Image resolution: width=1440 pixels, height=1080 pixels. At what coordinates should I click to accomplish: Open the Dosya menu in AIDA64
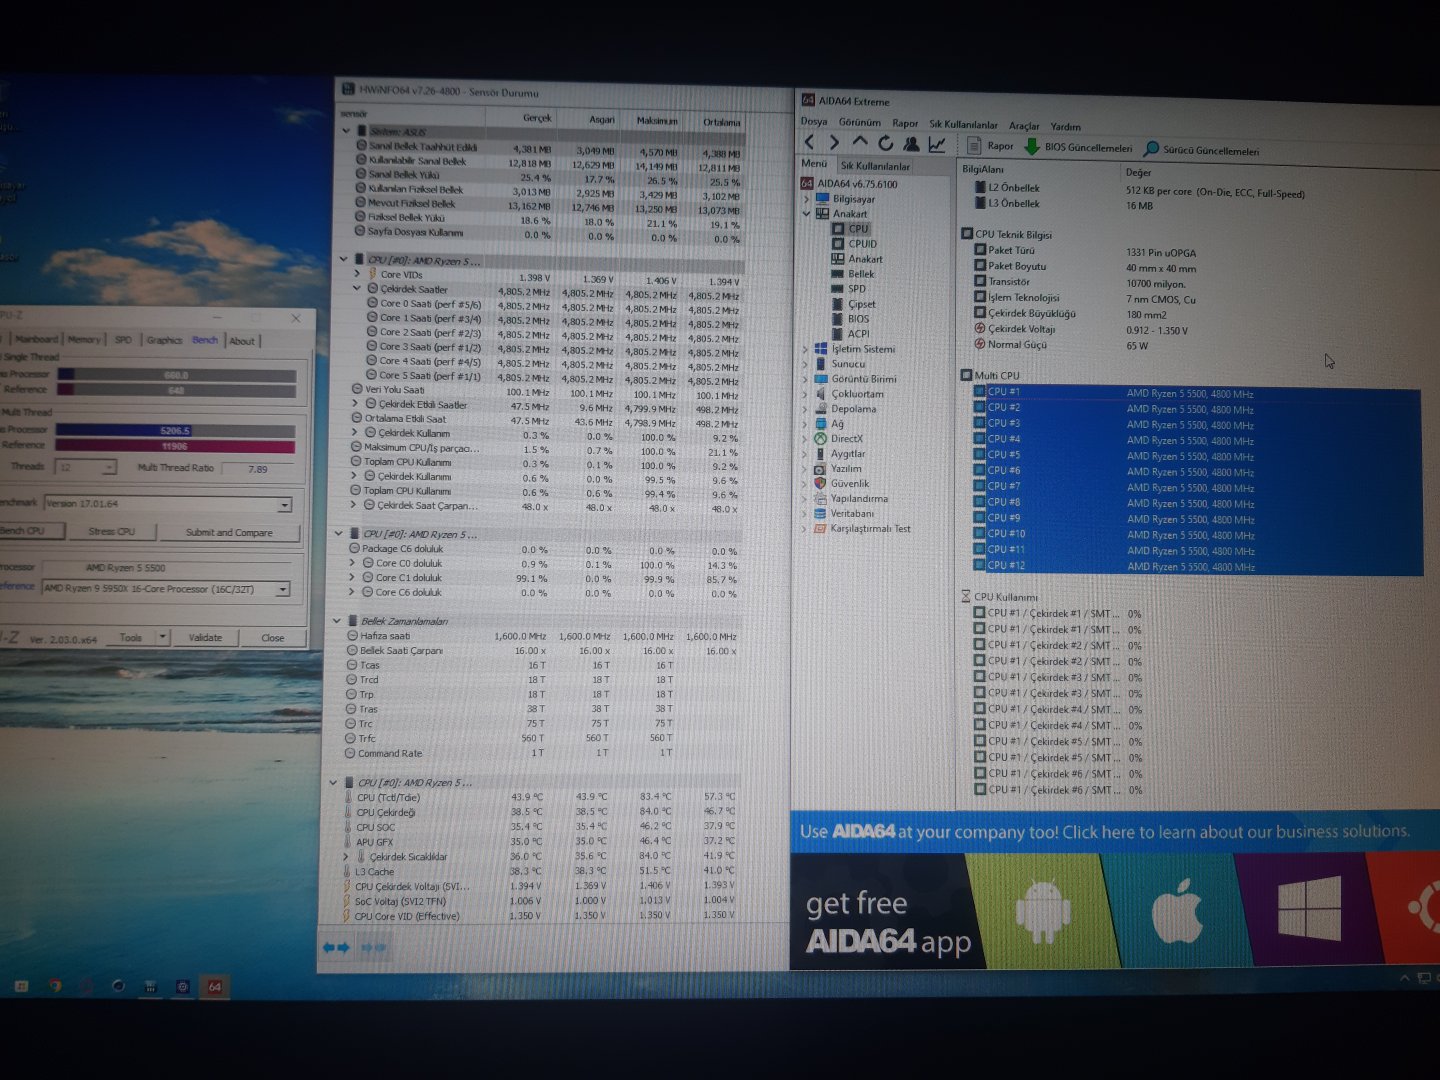tap(814, 121)
